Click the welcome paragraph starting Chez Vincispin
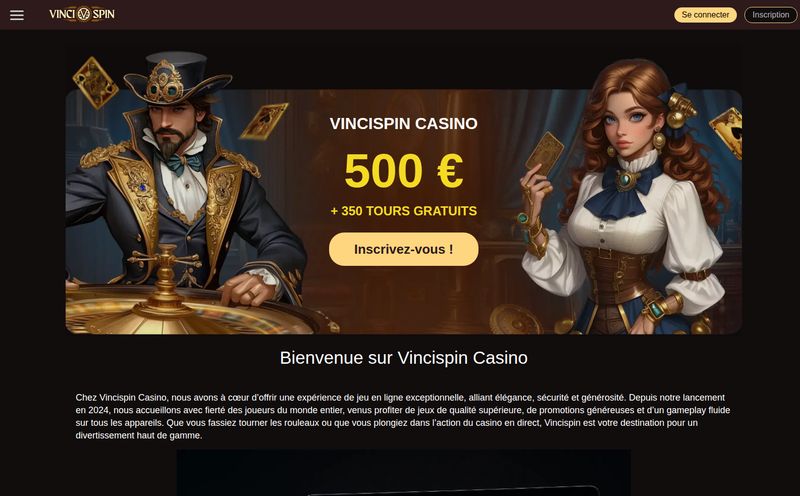800x496 pixels. [x=403, y=416]
